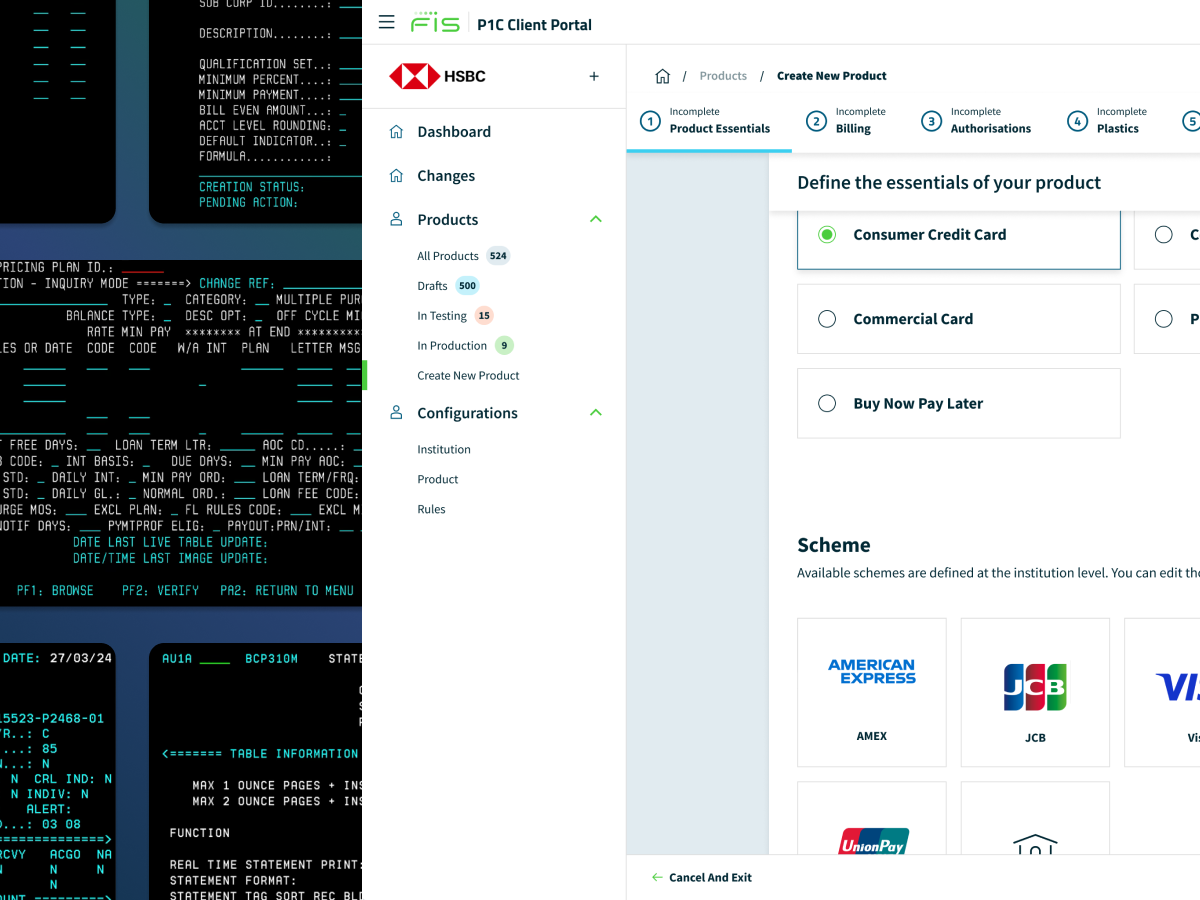Open the Authorisations step tab
Image resolution: width=1200 pixels, height=900 pixels.
[977, 121]
